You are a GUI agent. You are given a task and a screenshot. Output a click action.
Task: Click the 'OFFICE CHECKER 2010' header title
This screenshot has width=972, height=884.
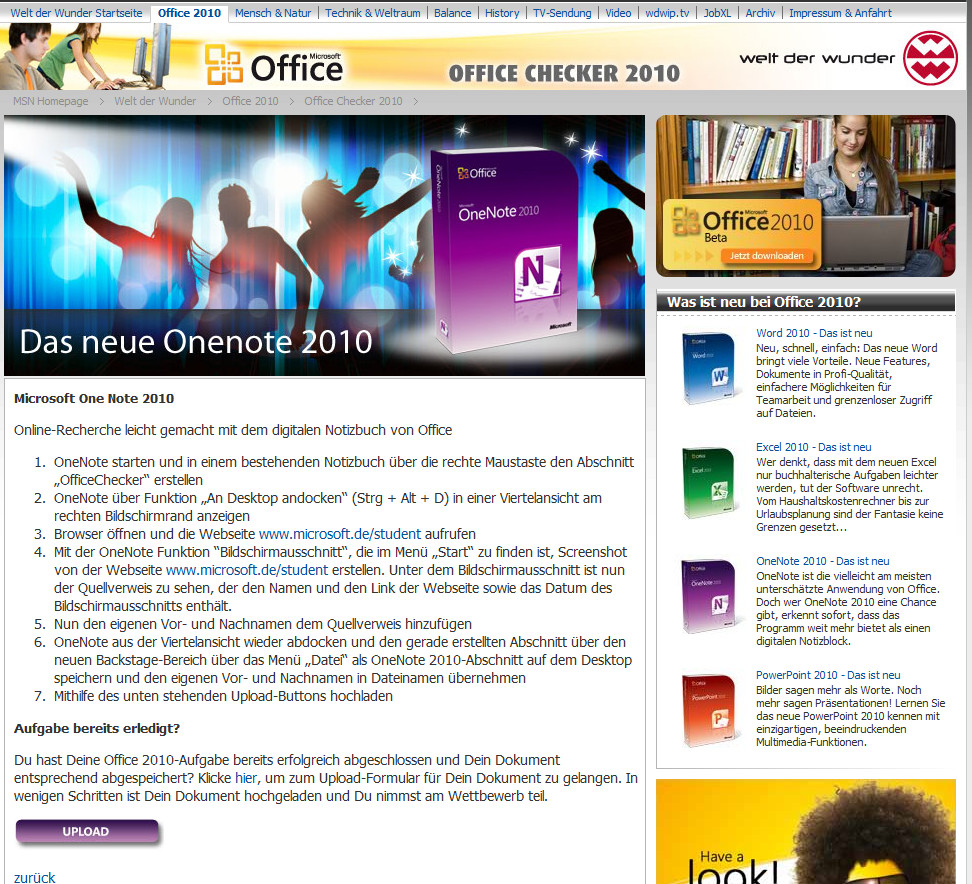(564, 74)
